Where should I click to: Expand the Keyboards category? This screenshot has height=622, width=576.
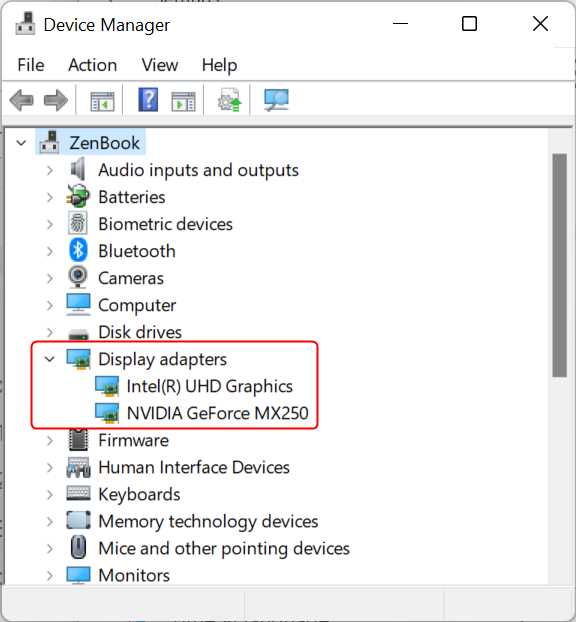(50, 495)
